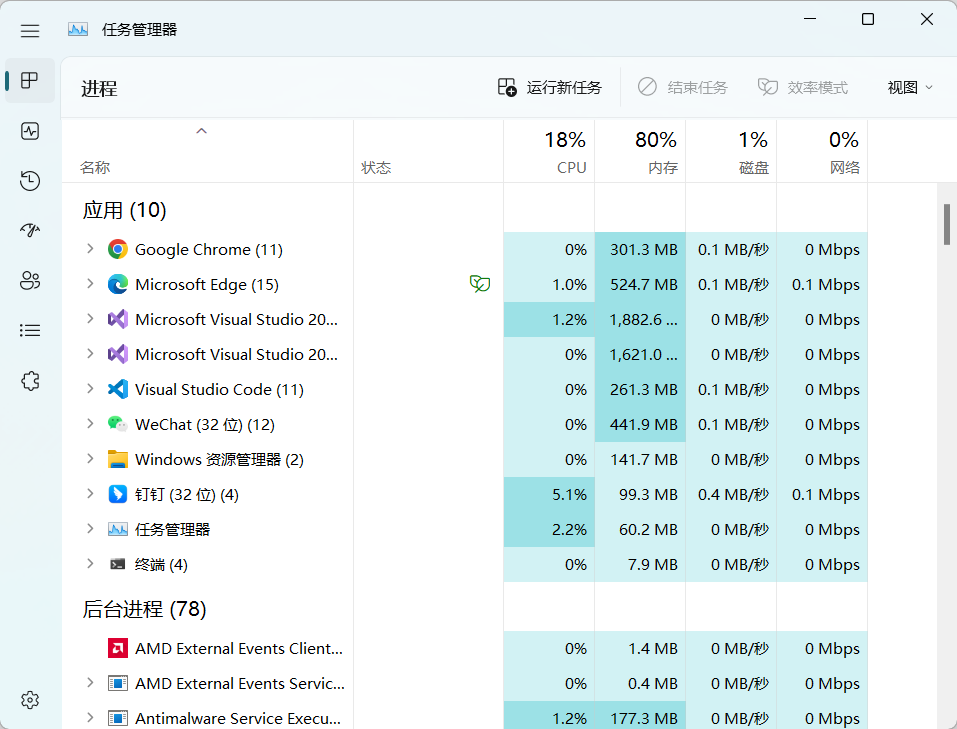Expand the WeChat (32 位) (12) group
957x729 pixels.
pos(90,423)
